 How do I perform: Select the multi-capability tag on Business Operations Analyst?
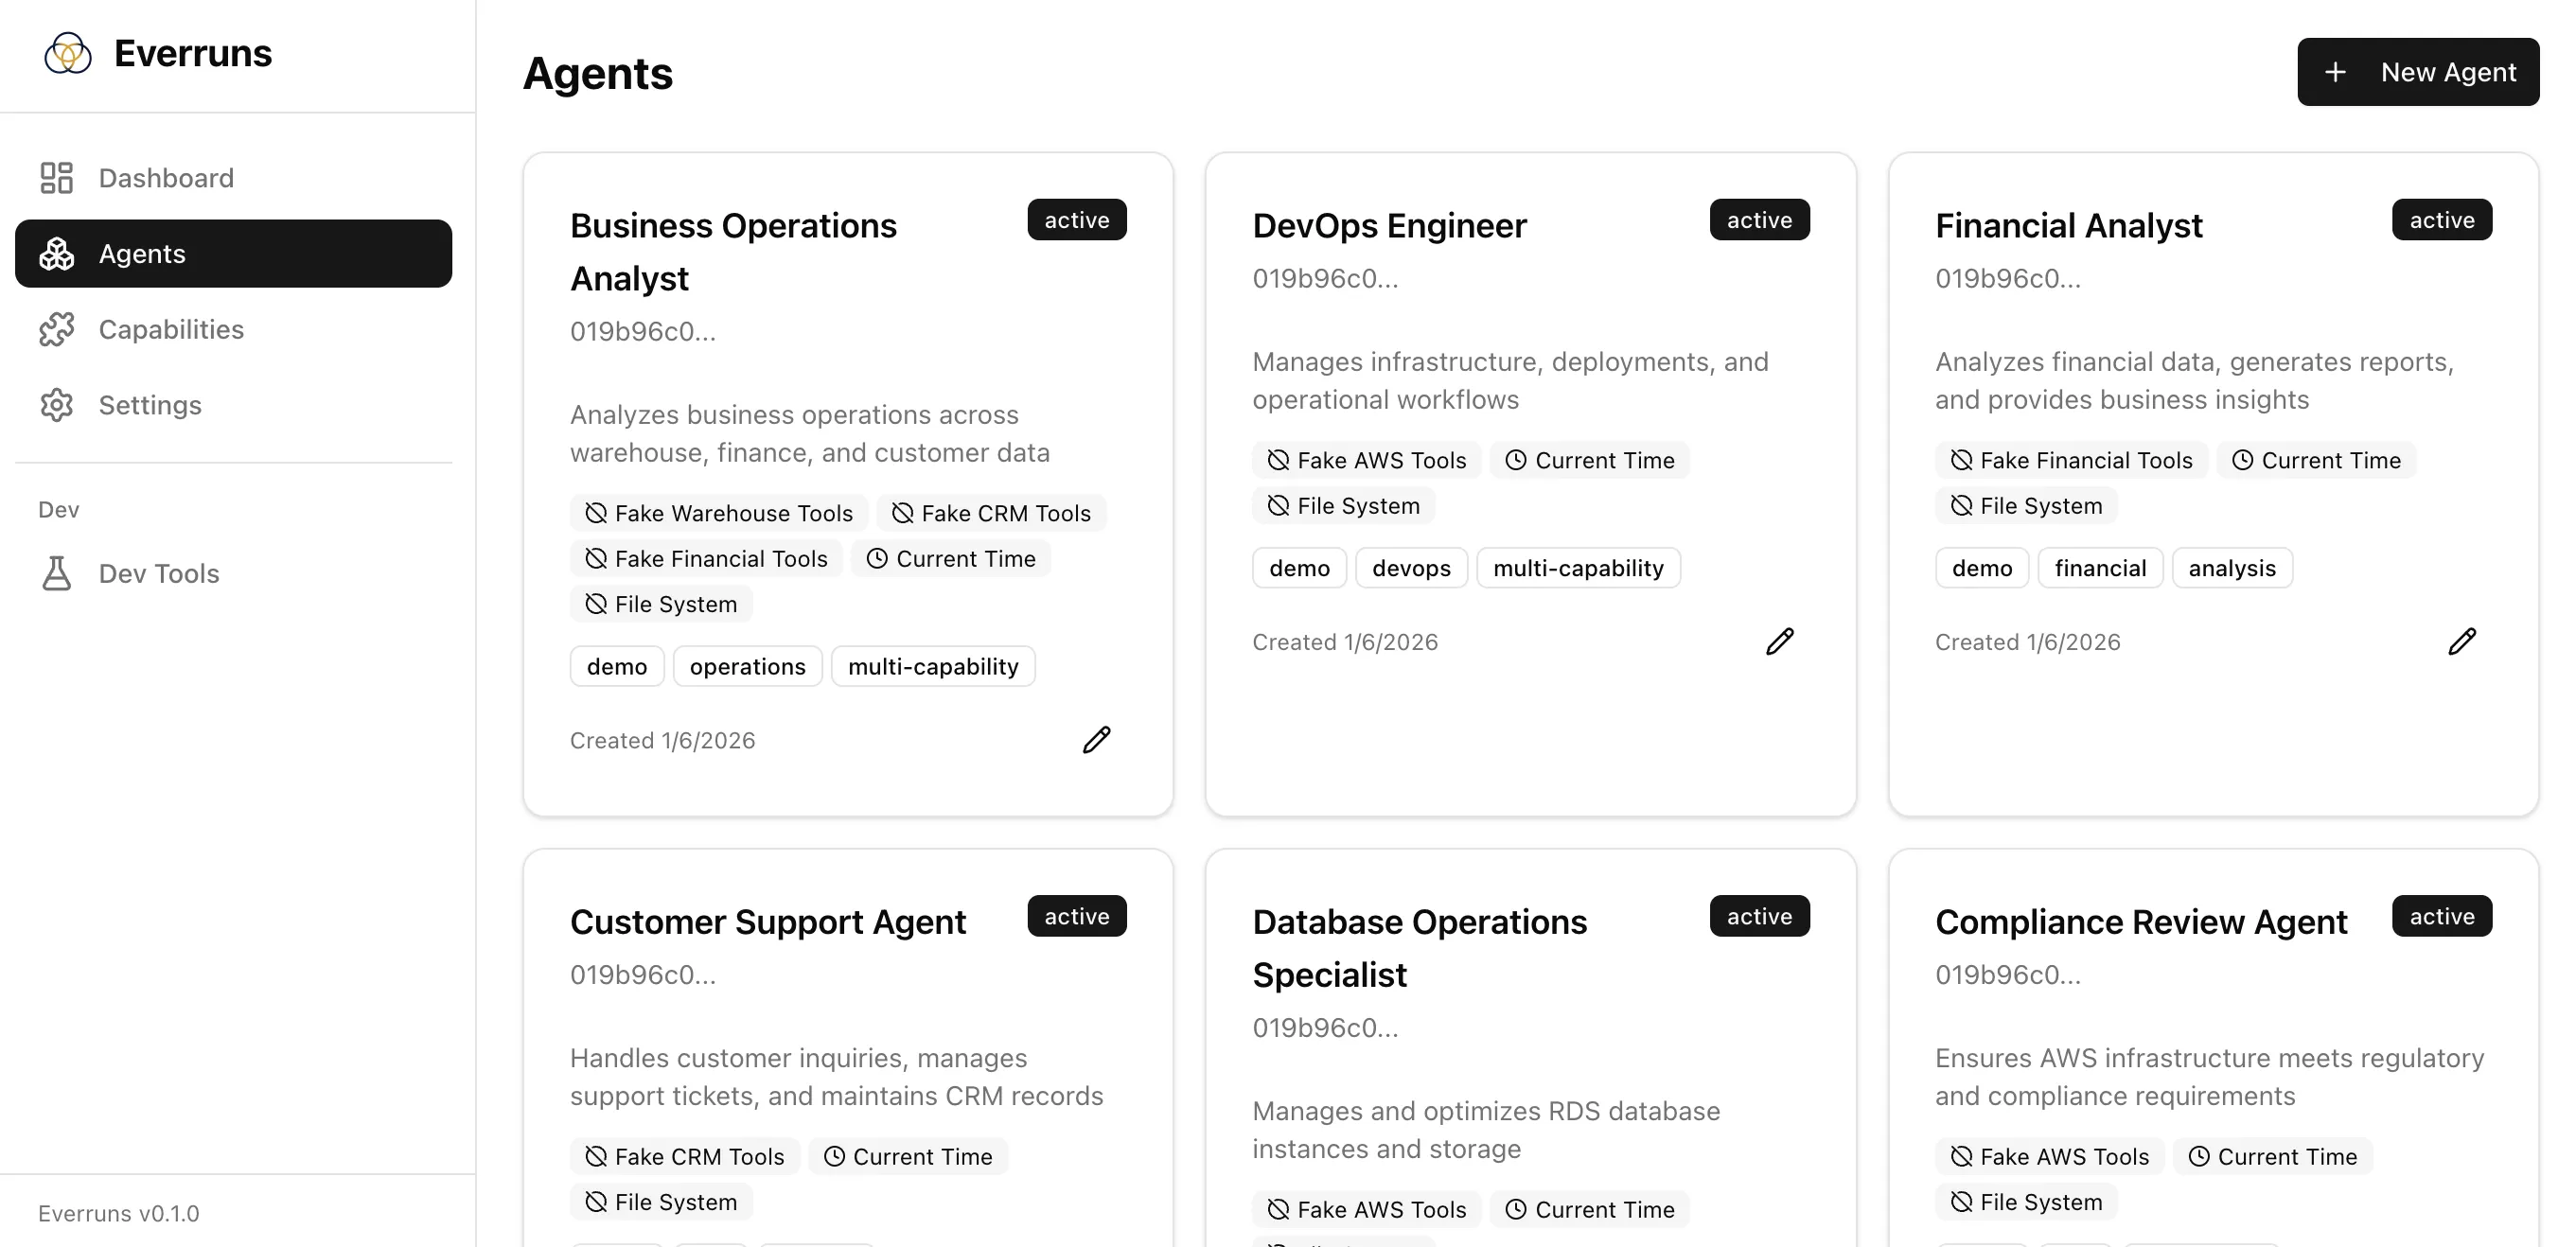pos(932,665)
